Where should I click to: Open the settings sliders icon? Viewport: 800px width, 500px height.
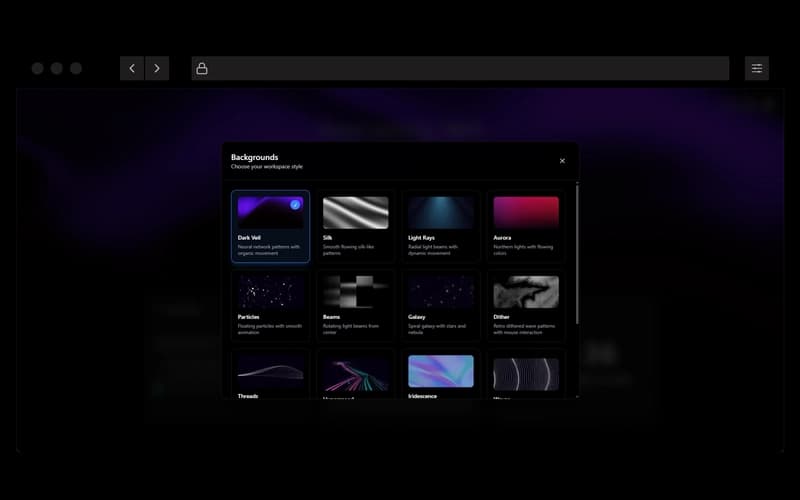757,68
